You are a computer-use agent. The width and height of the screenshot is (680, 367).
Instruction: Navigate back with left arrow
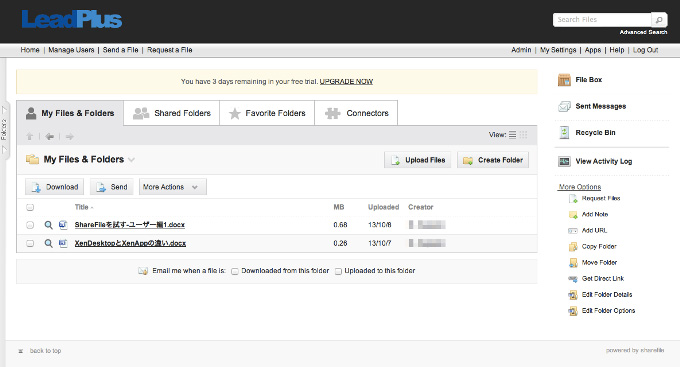[49, 136]
